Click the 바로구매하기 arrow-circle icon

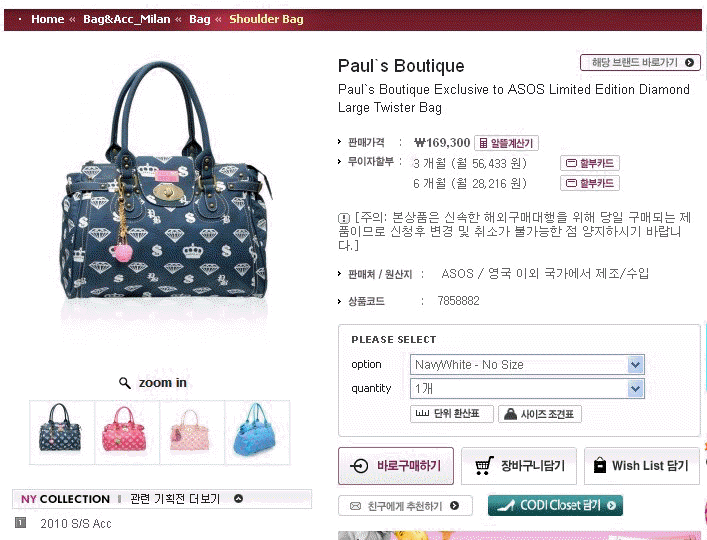359,466
